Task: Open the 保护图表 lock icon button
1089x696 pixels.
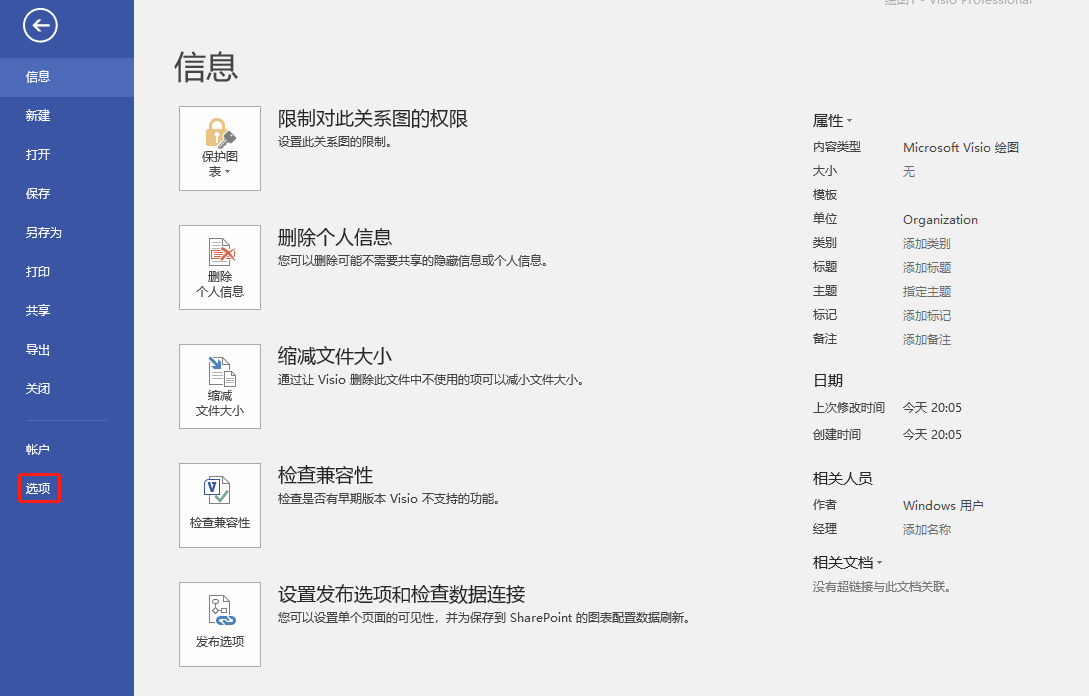Action: point(219,148)
